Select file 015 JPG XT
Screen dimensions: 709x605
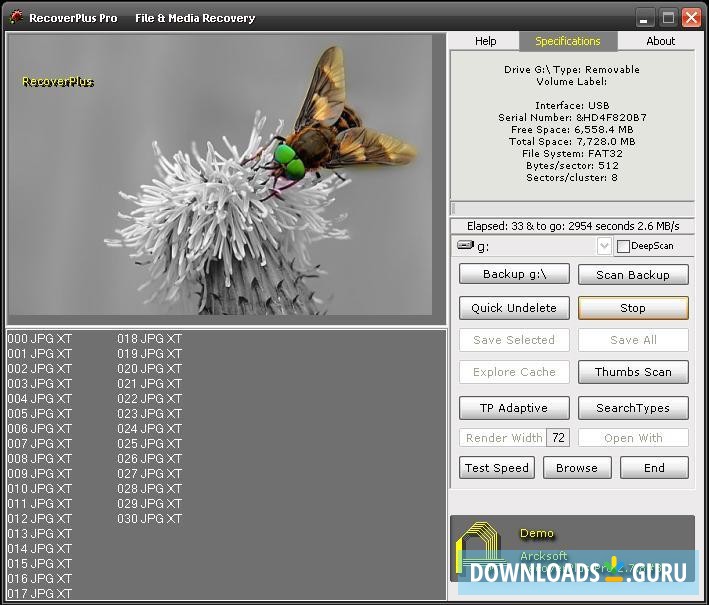(40, 563)
